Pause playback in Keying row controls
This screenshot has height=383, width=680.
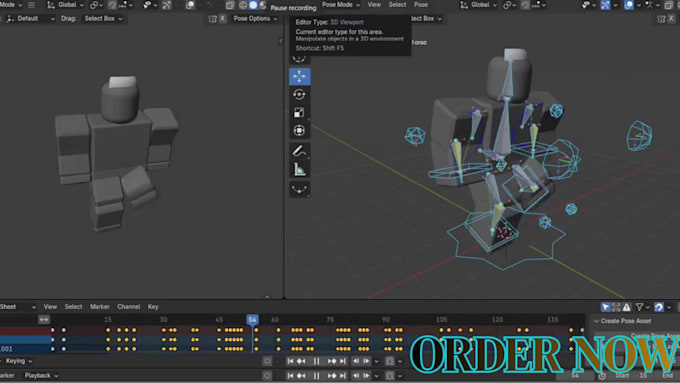pyautogui.click(x=316, y=361)
